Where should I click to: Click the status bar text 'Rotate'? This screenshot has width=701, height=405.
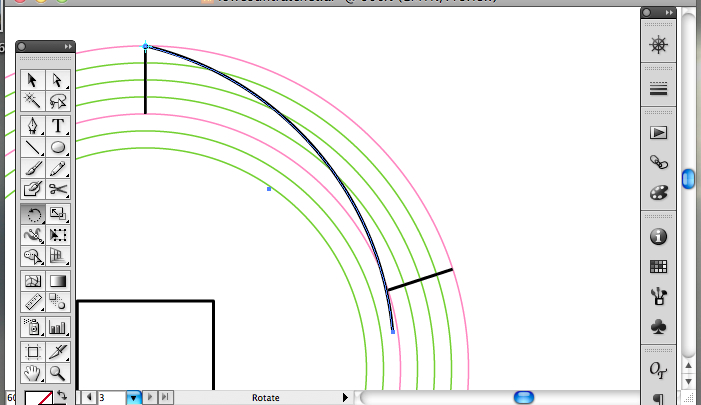(266, 397)
